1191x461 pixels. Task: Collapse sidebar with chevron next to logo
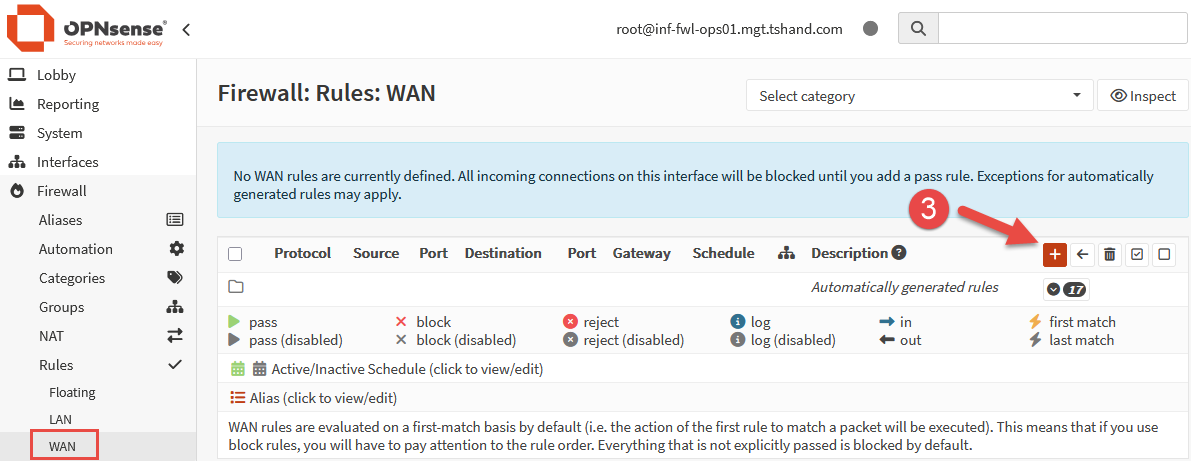186,29
